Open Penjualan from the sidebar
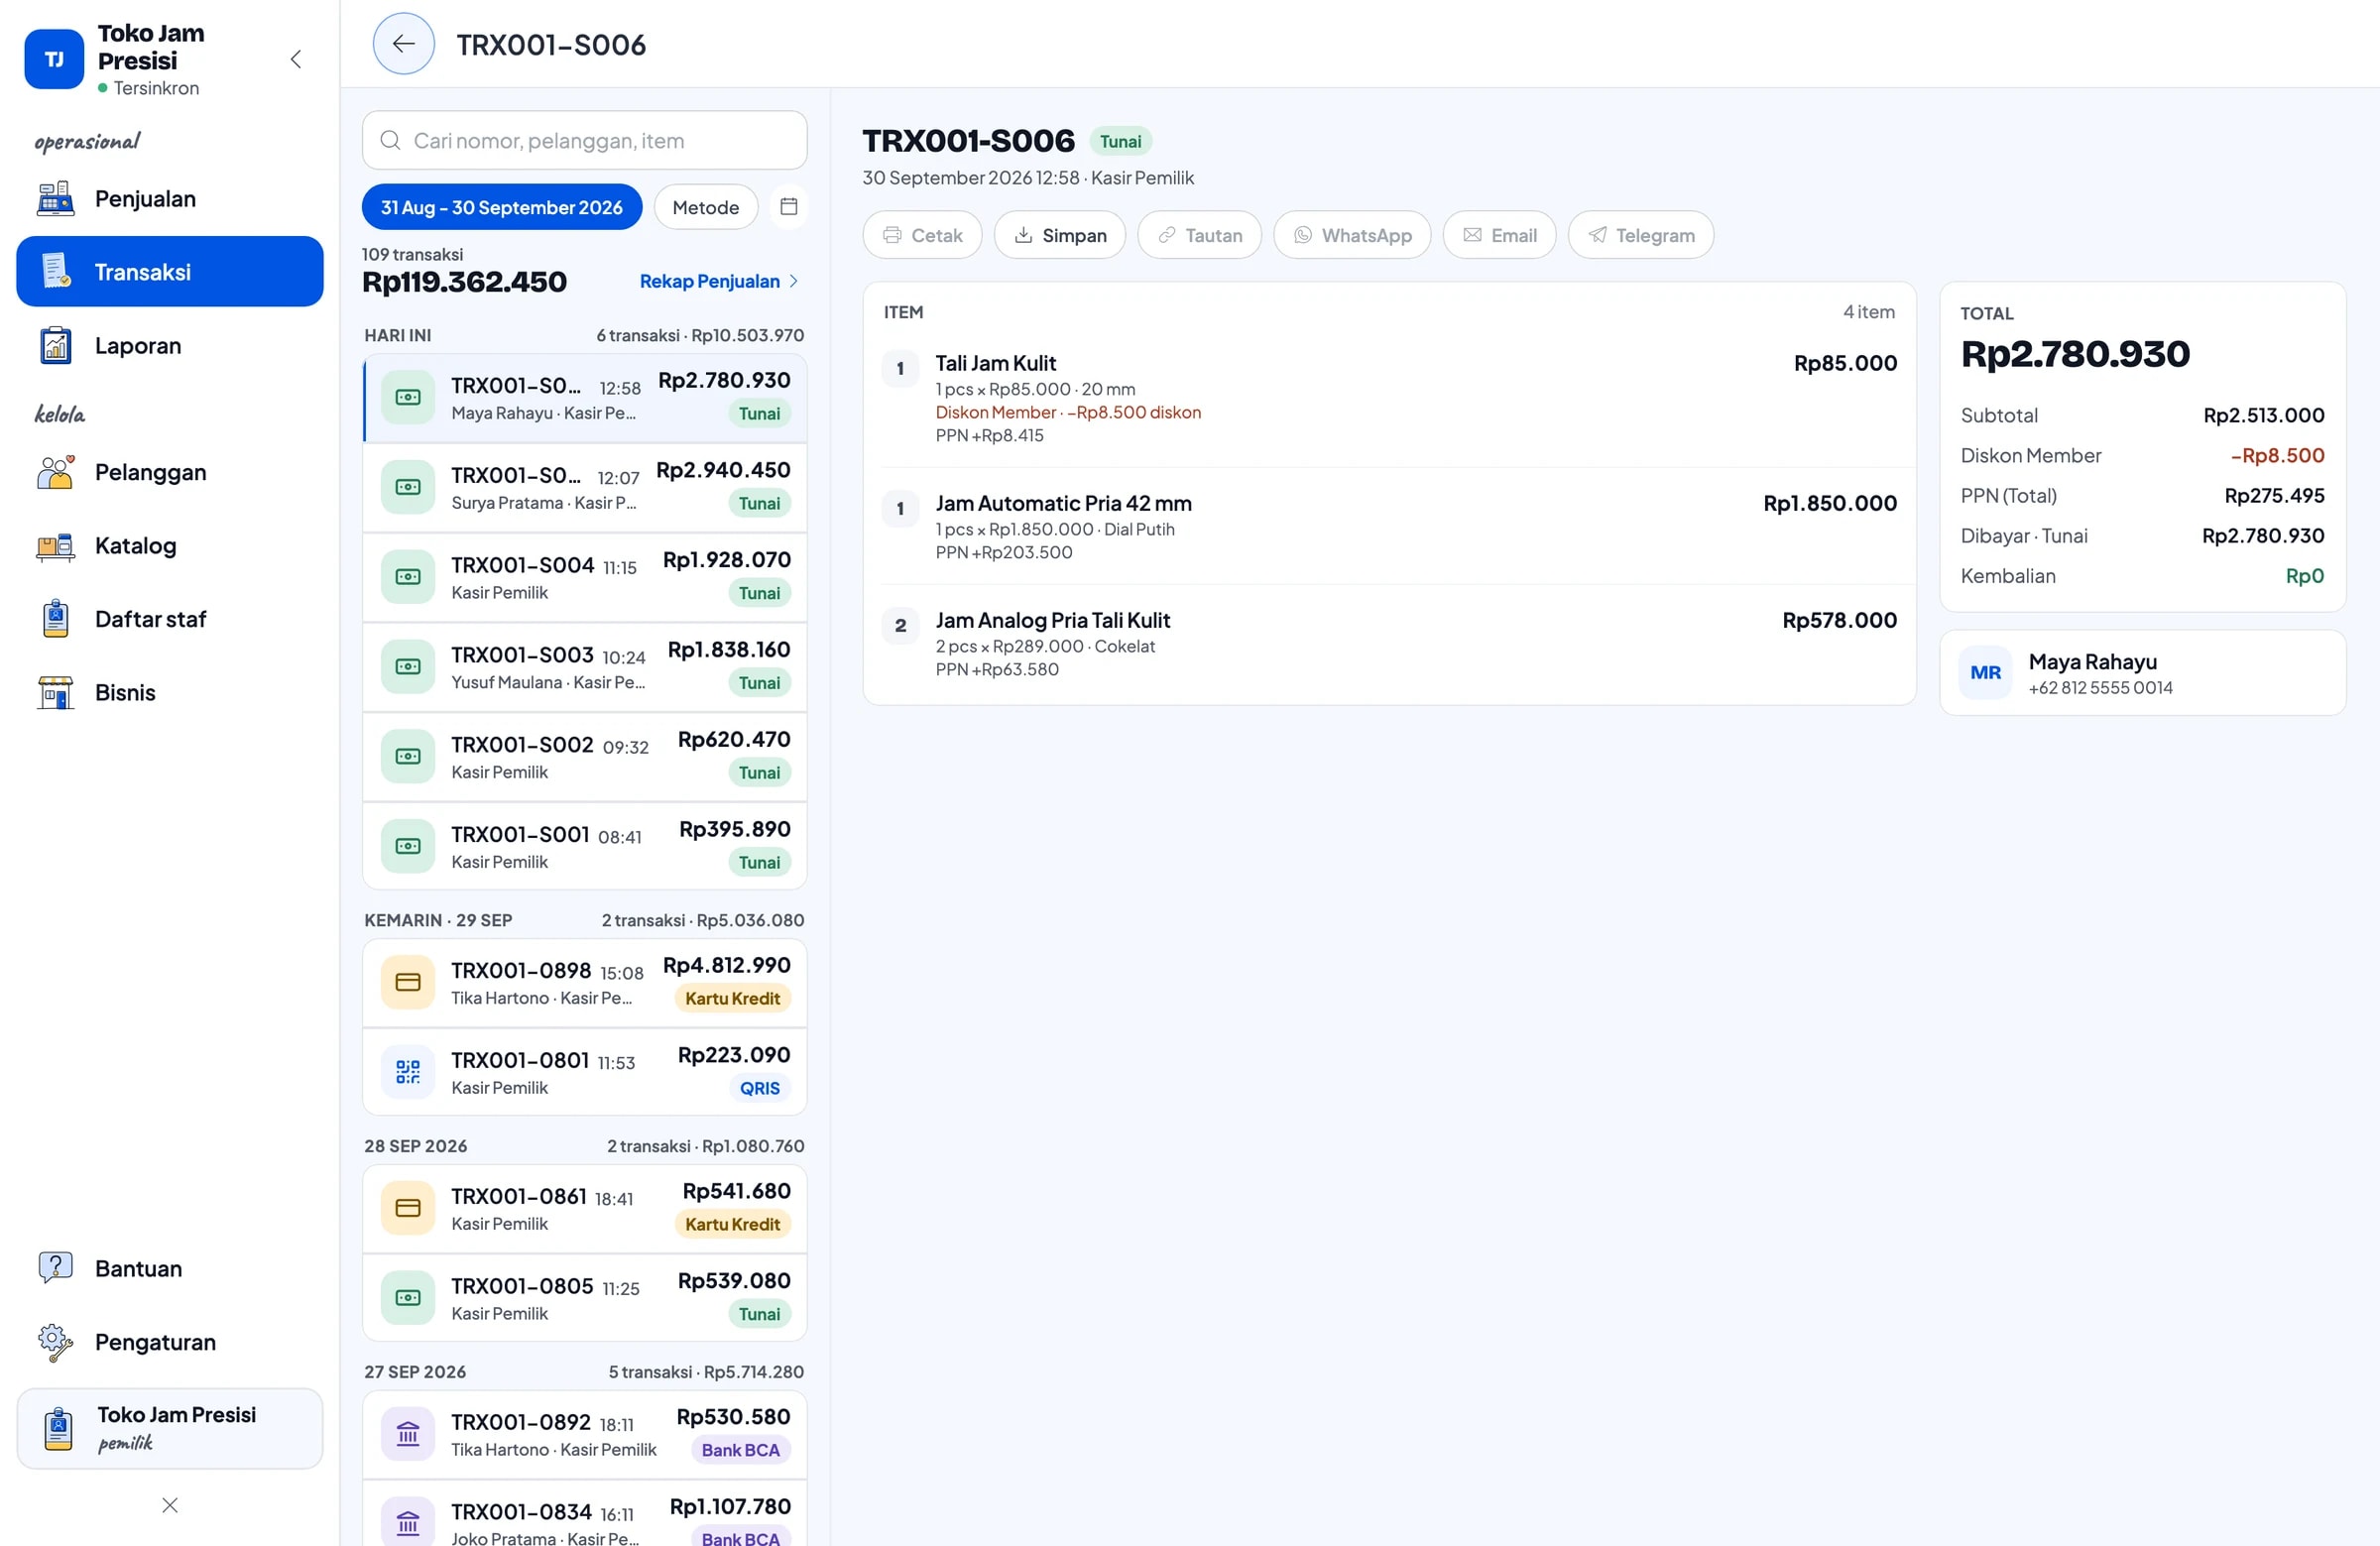The width and height of the screenshot is (2380, 1546). click(x=170, y=199)
